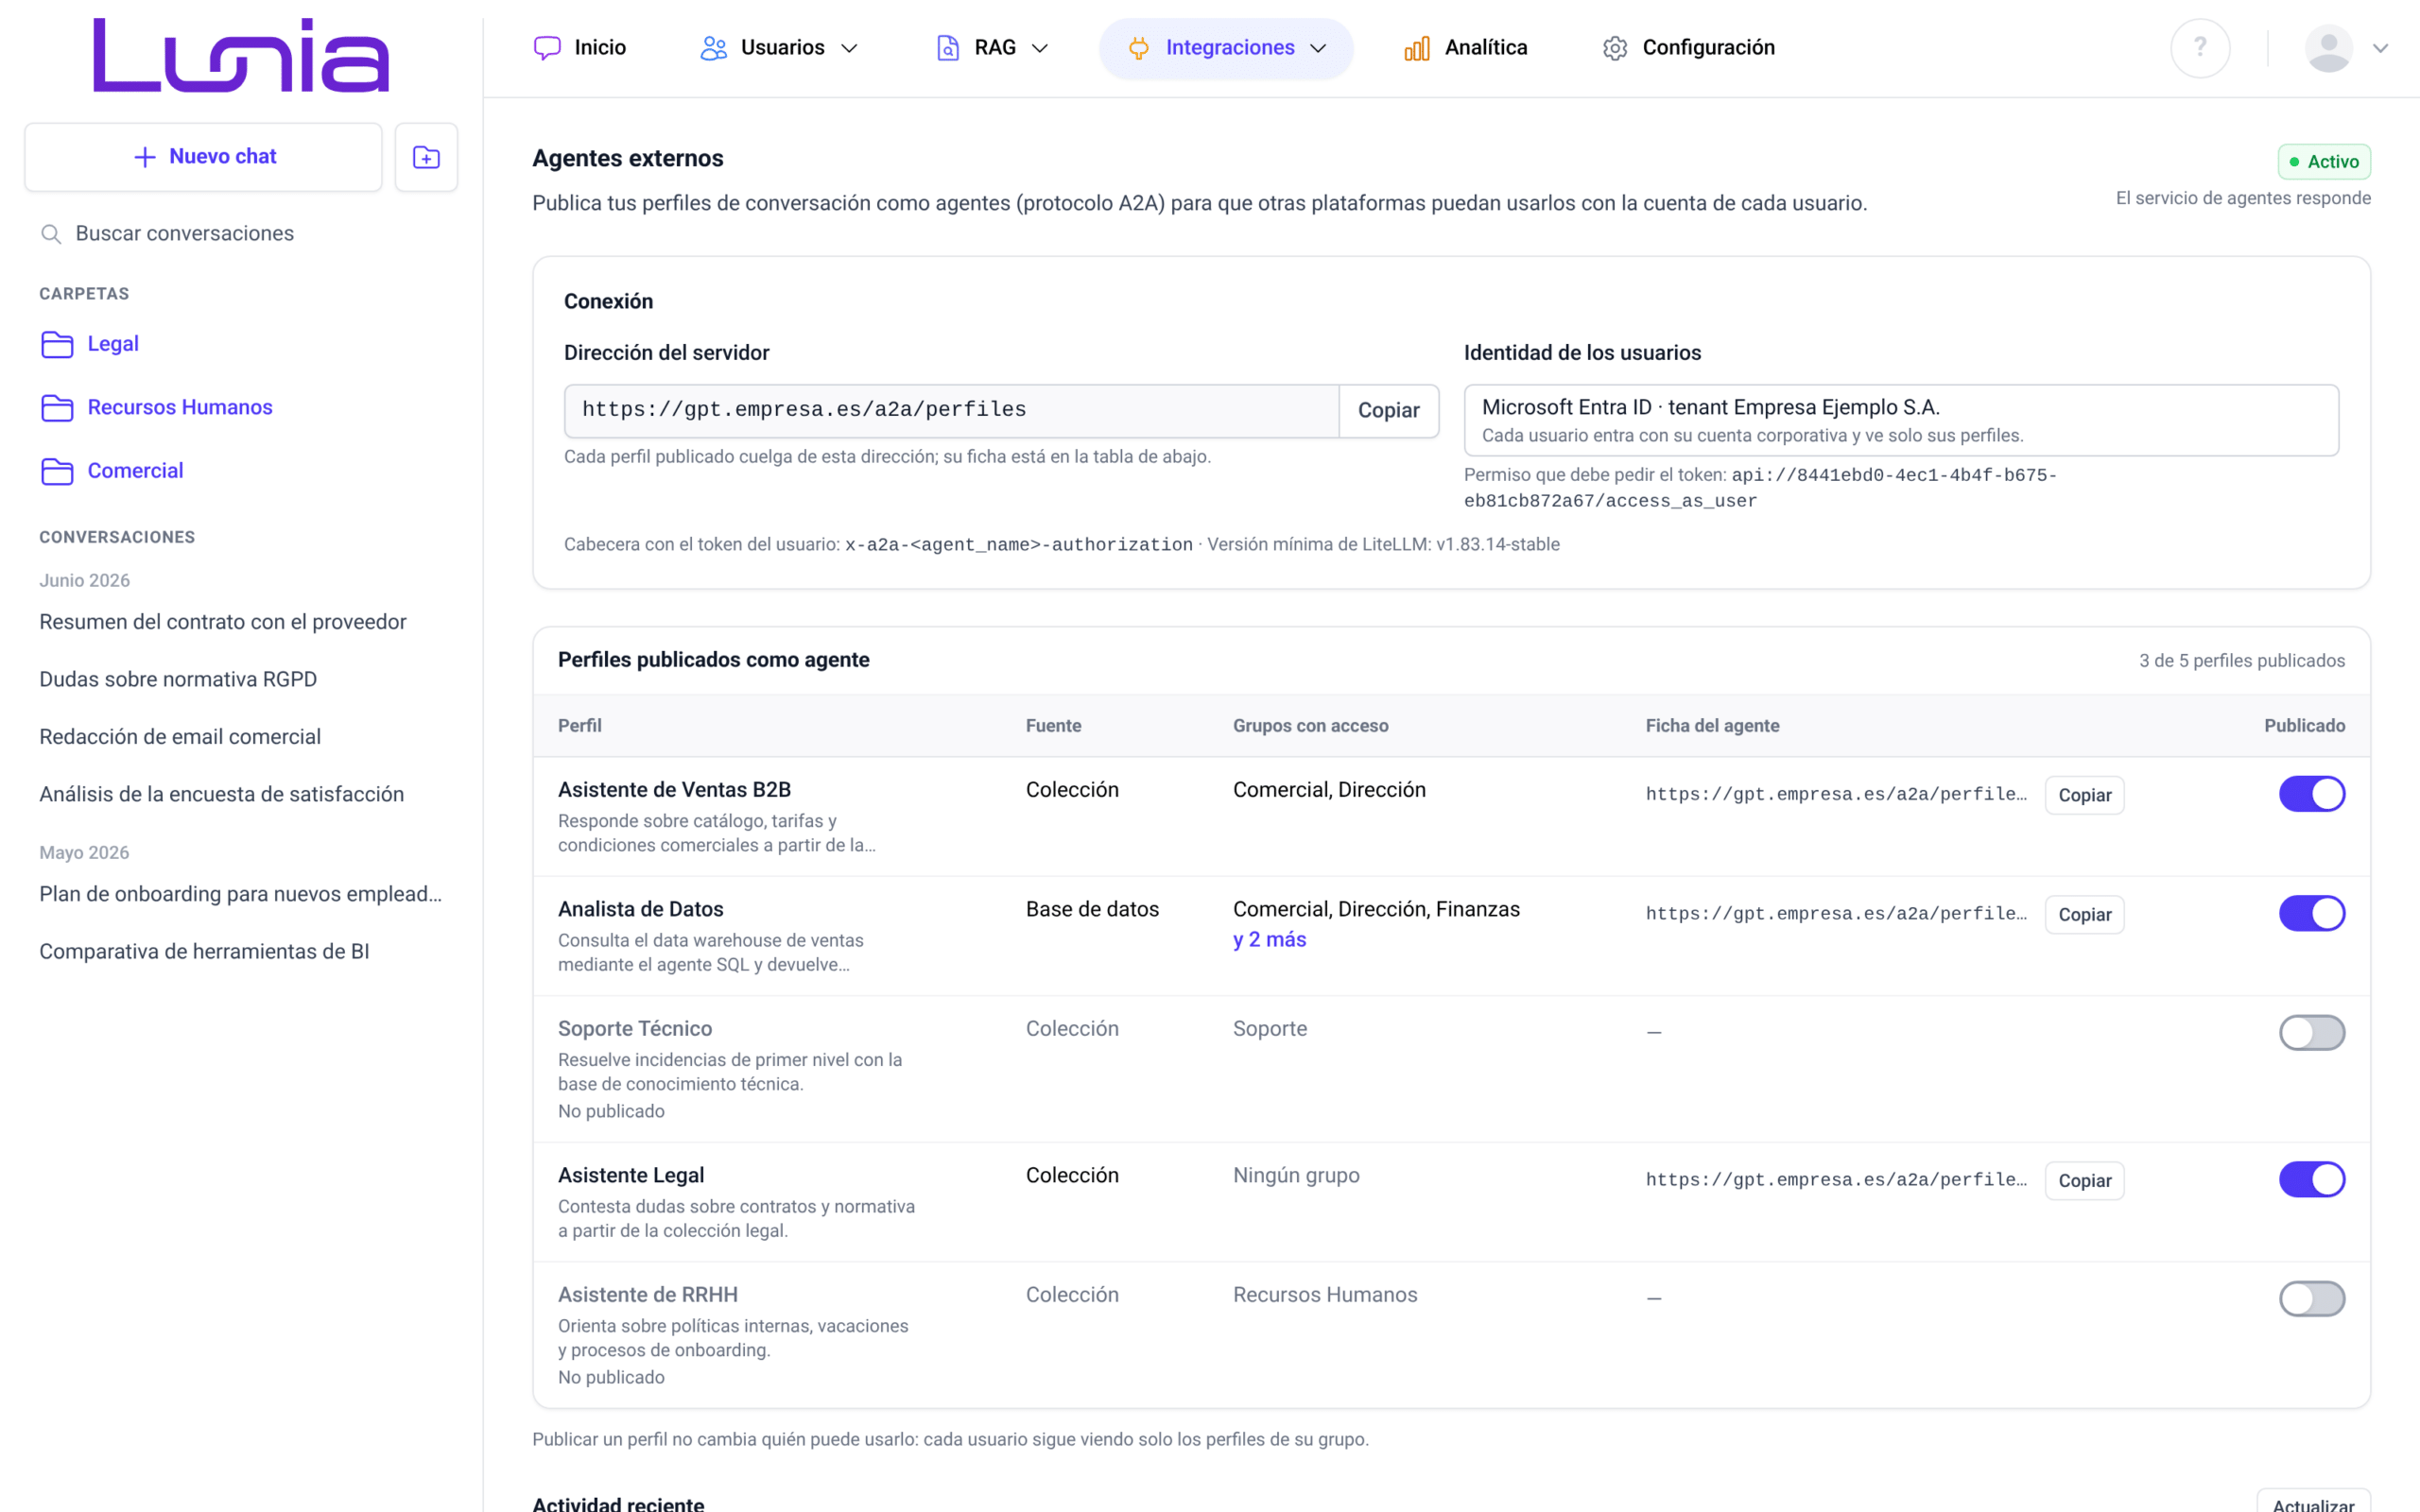Click the Usuarios people icon

pos(713,48)
